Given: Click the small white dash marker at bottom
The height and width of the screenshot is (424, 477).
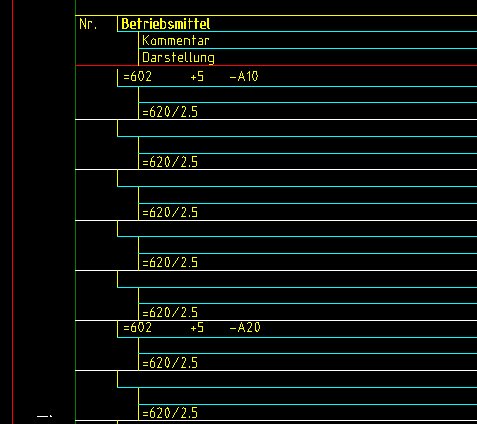Looking at the screenshot, I should point(44,416).
